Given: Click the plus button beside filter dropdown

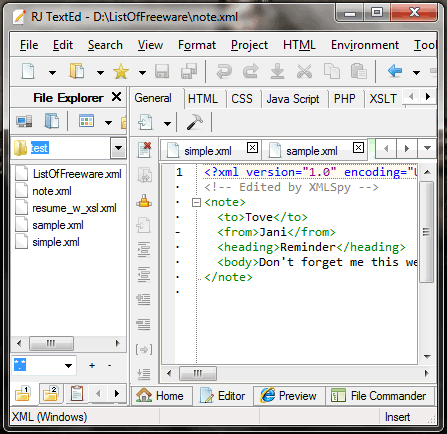Looking at the screenshot, I should pyautogui.click(x=92, y=366).
